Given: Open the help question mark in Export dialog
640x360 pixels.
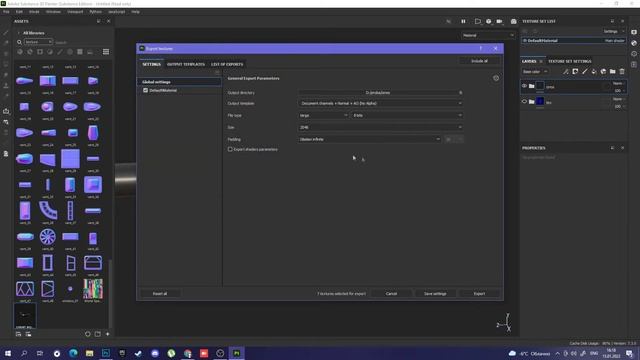Looking at the screenshot, I should [x=481, y=49].
